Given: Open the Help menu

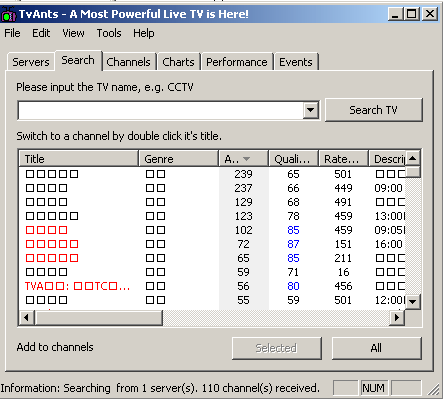Looking at the screenshot, I should pyautogui.click(x=144, y=33).
